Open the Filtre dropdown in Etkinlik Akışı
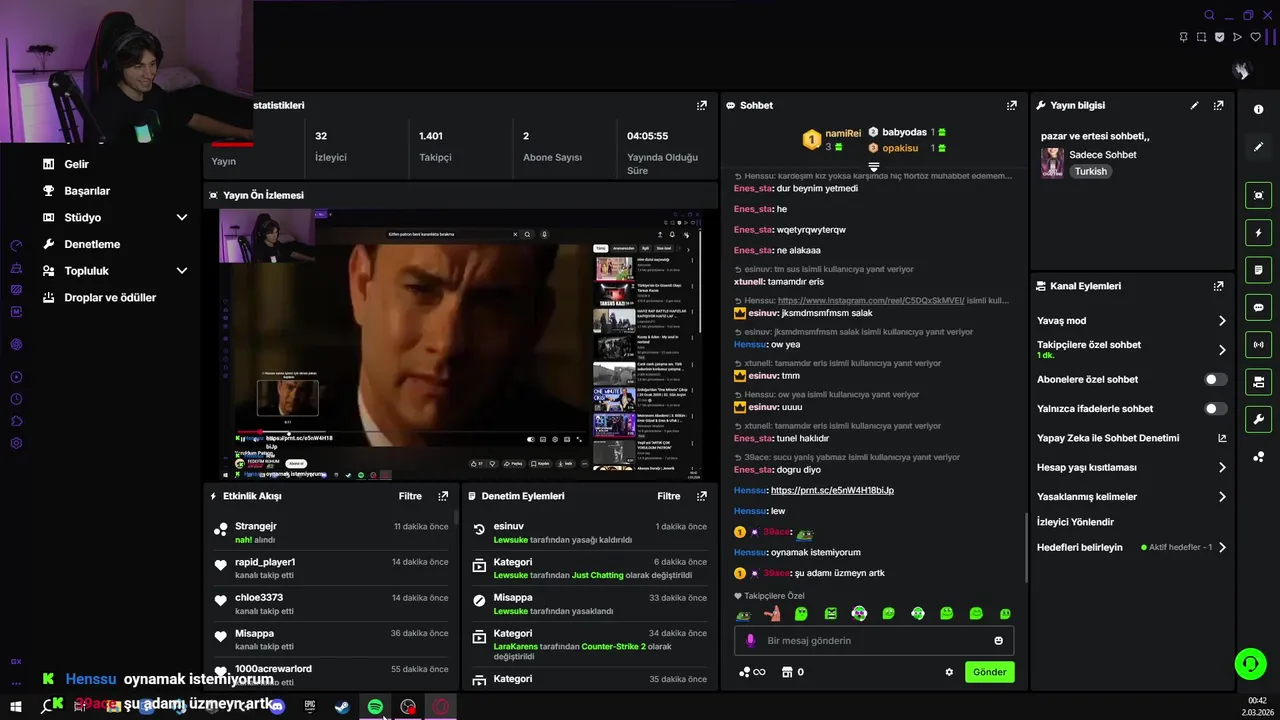 (x=410, y=496)
